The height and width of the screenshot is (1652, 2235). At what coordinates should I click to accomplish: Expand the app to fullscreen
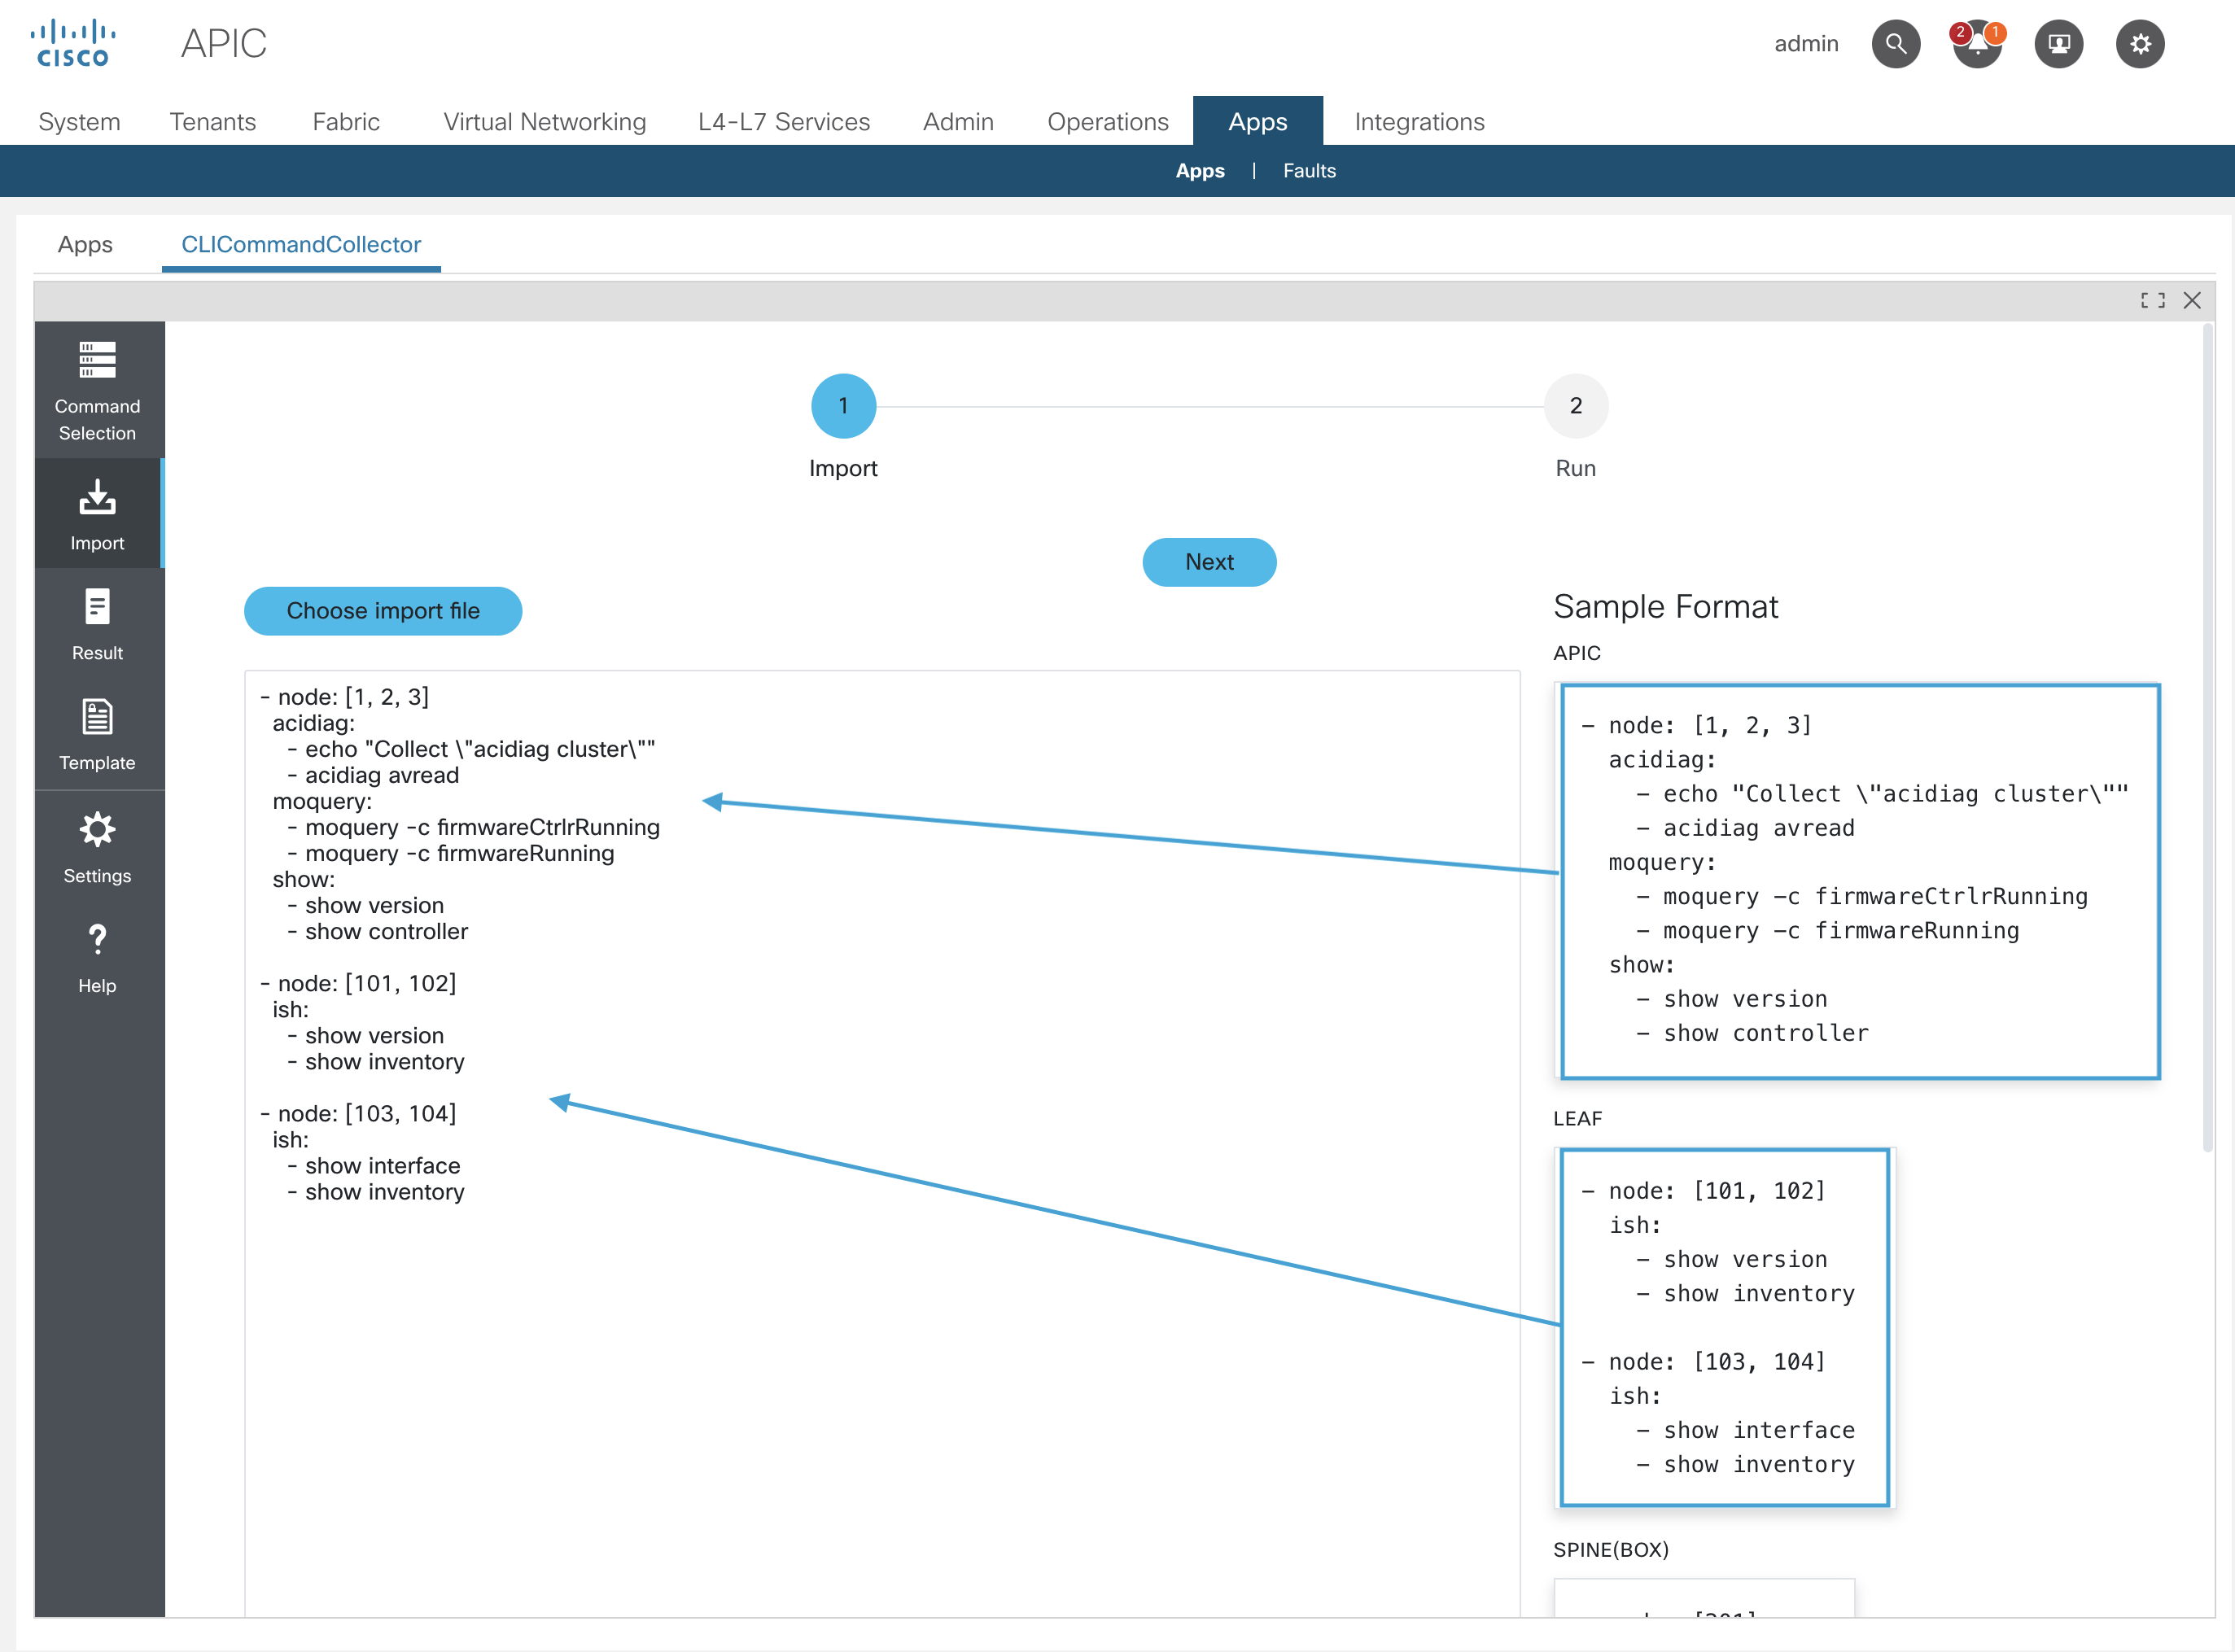(x=2152, y=300)
